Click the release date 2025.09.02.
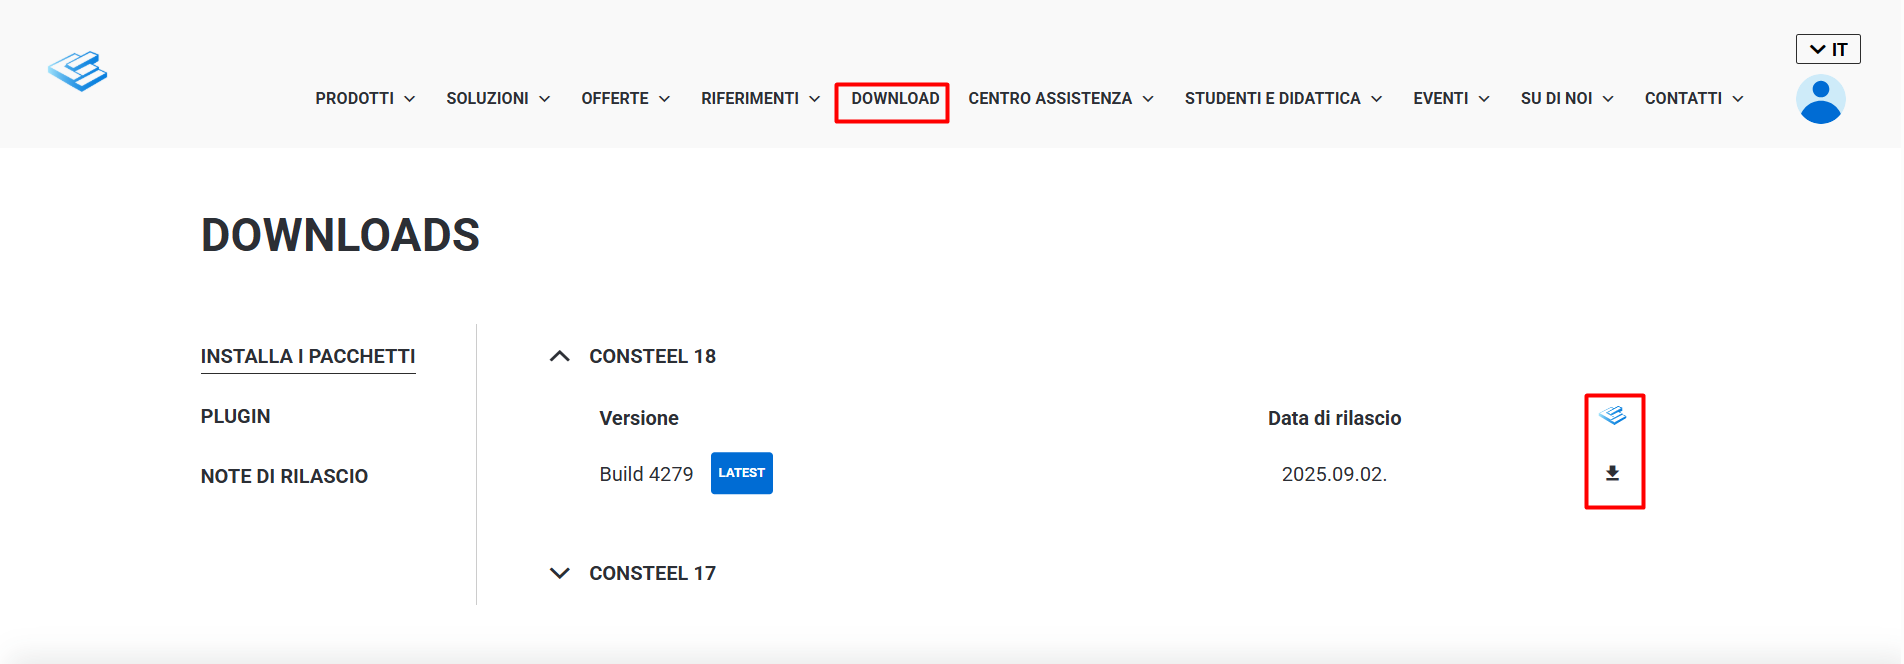1904x664 pixels. [x=1334, y=474]
